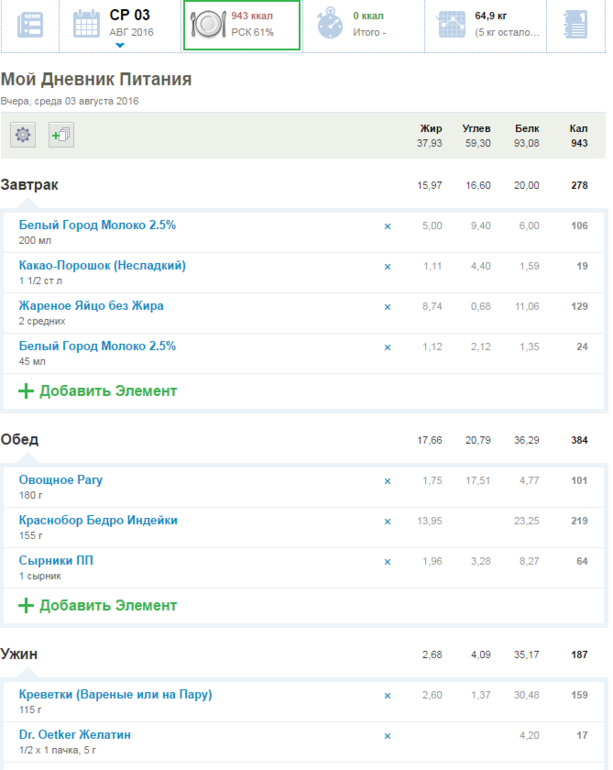Open the Сырники ПП food link
Image resolution: width=613 pixels, height=770 pixels.
[56, 560]
